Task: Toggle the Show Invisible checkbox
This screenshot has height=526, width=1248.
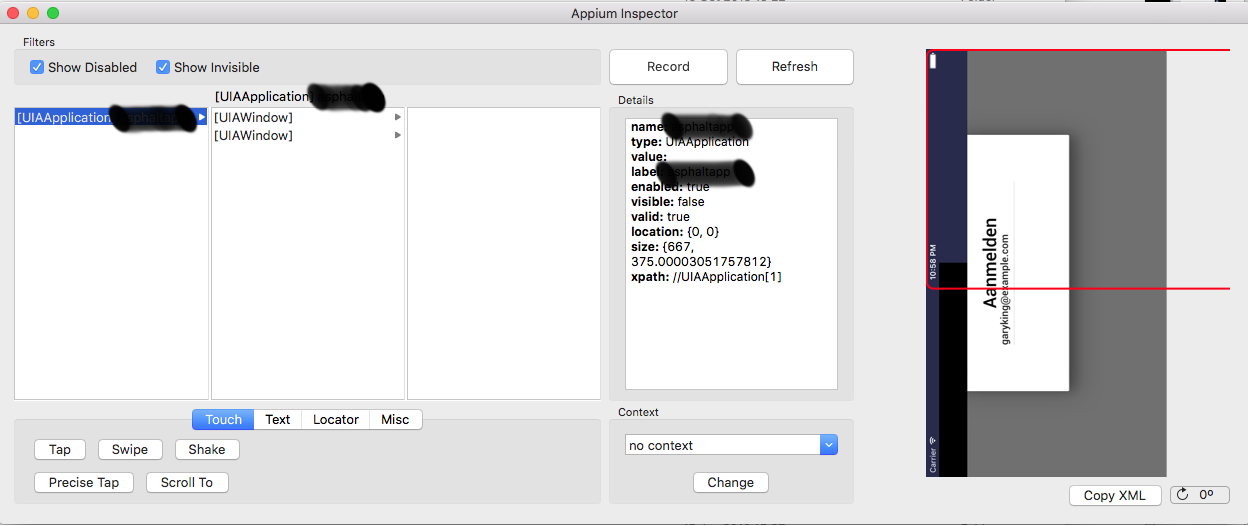Action: click(163, 67)
